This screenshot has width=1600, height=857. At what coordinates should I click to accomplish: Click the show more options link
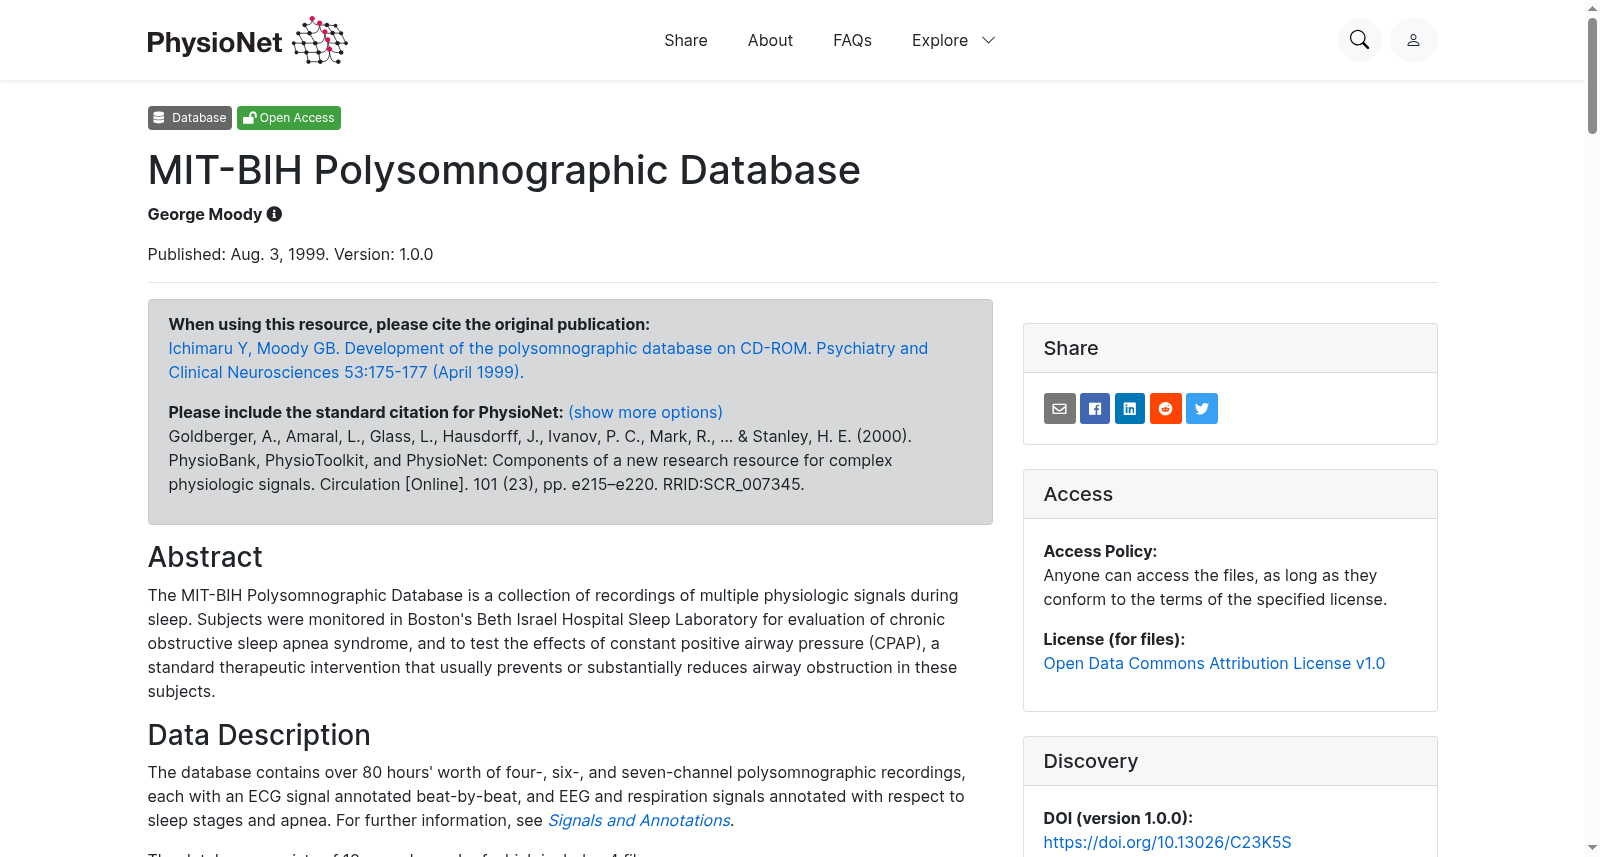(x=645, y=412)
